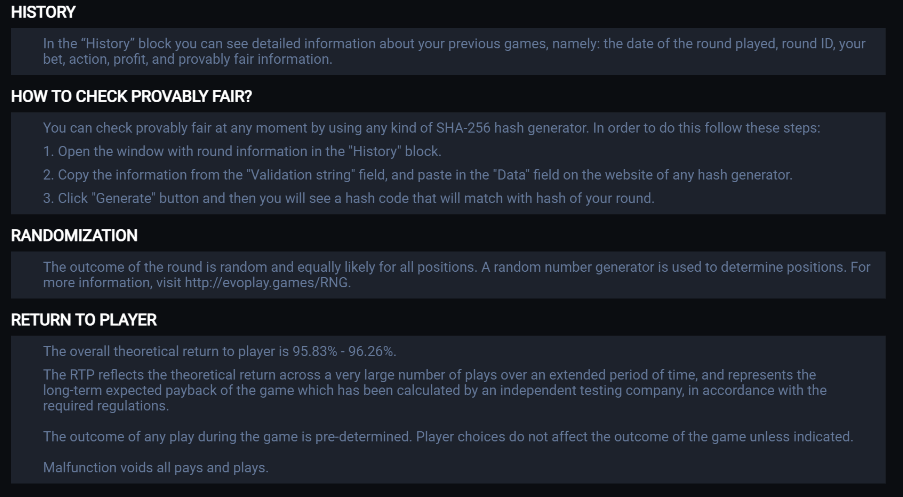
Task: Click the paragraph starting "The RTP reflects"
Action: (435, 391)
